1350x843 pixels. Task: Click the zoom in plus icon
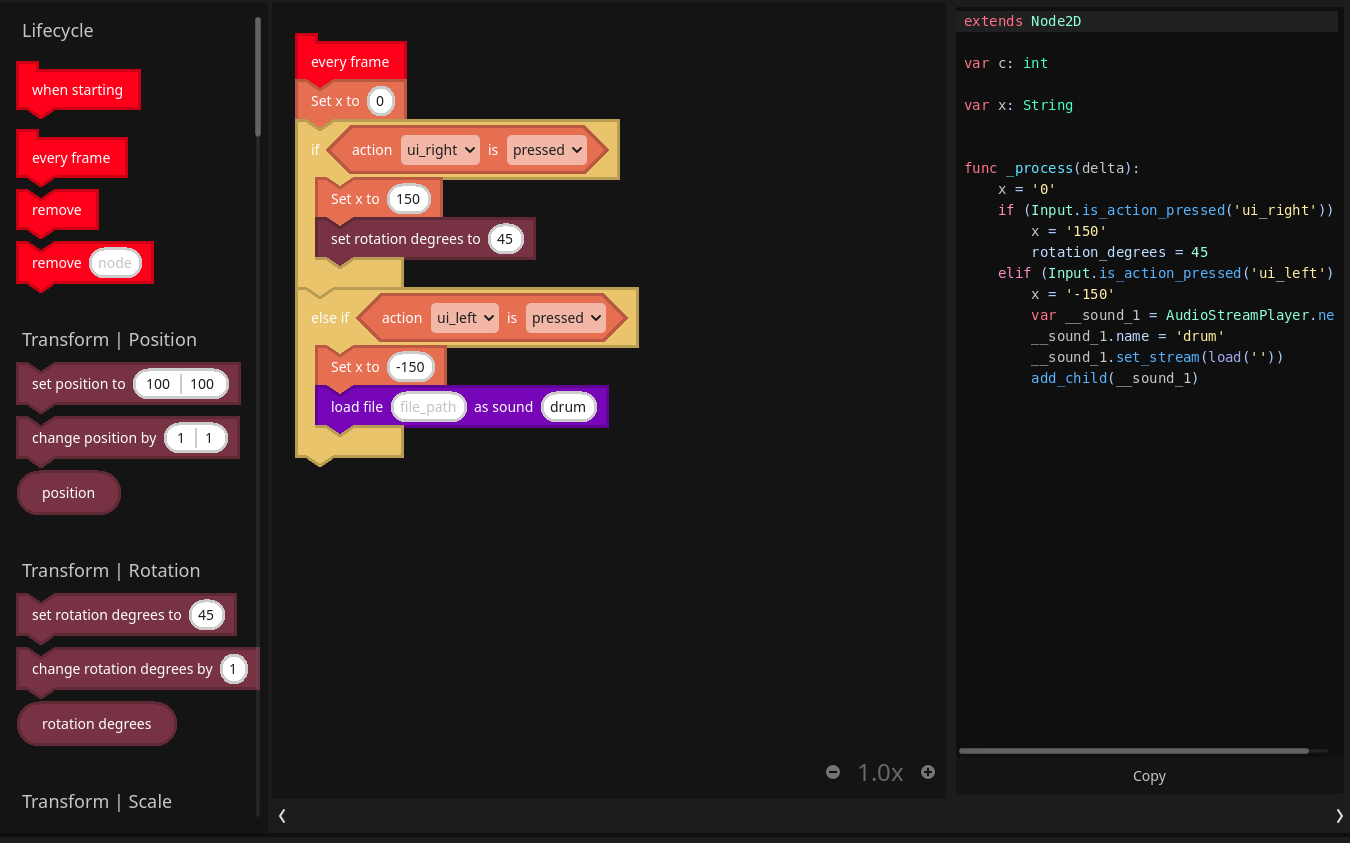928,772
